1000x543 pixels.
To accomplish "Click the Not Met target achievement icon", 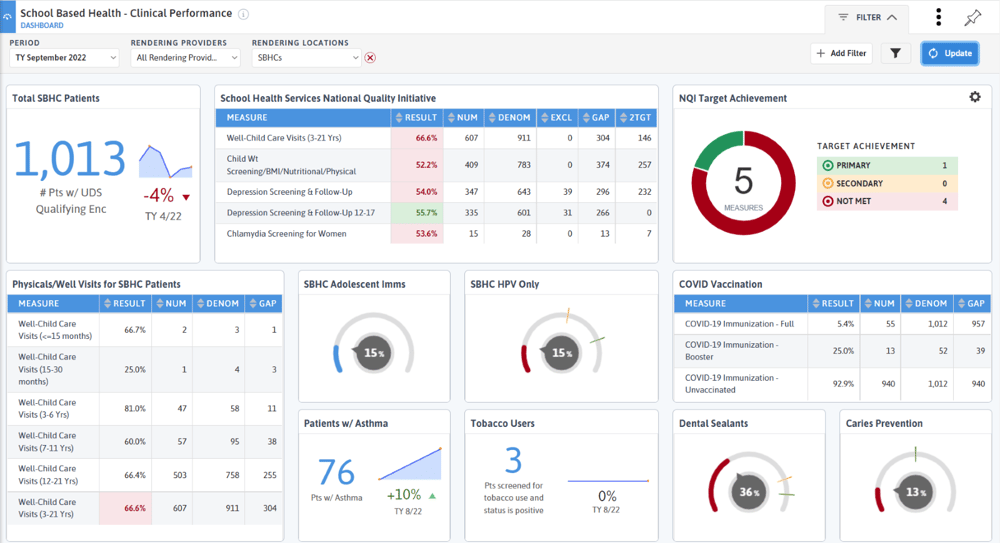I will point(828,201).
